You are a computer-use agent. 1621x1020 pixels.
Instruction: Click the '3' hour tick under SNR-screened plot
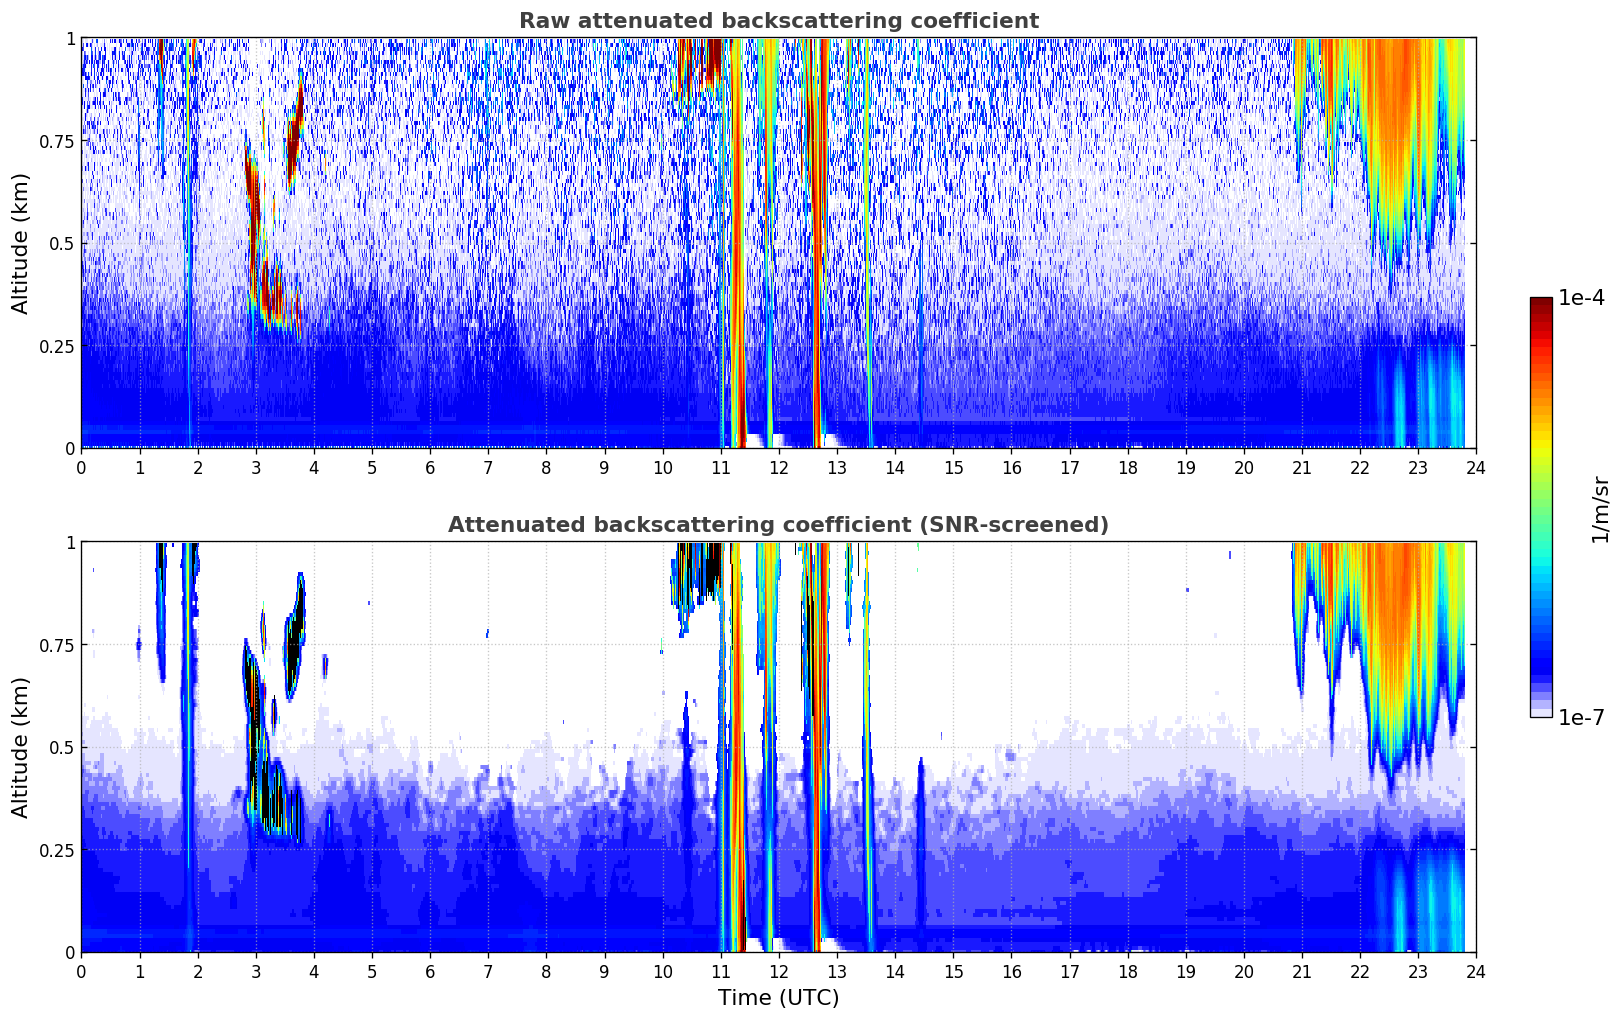(256, 971)
